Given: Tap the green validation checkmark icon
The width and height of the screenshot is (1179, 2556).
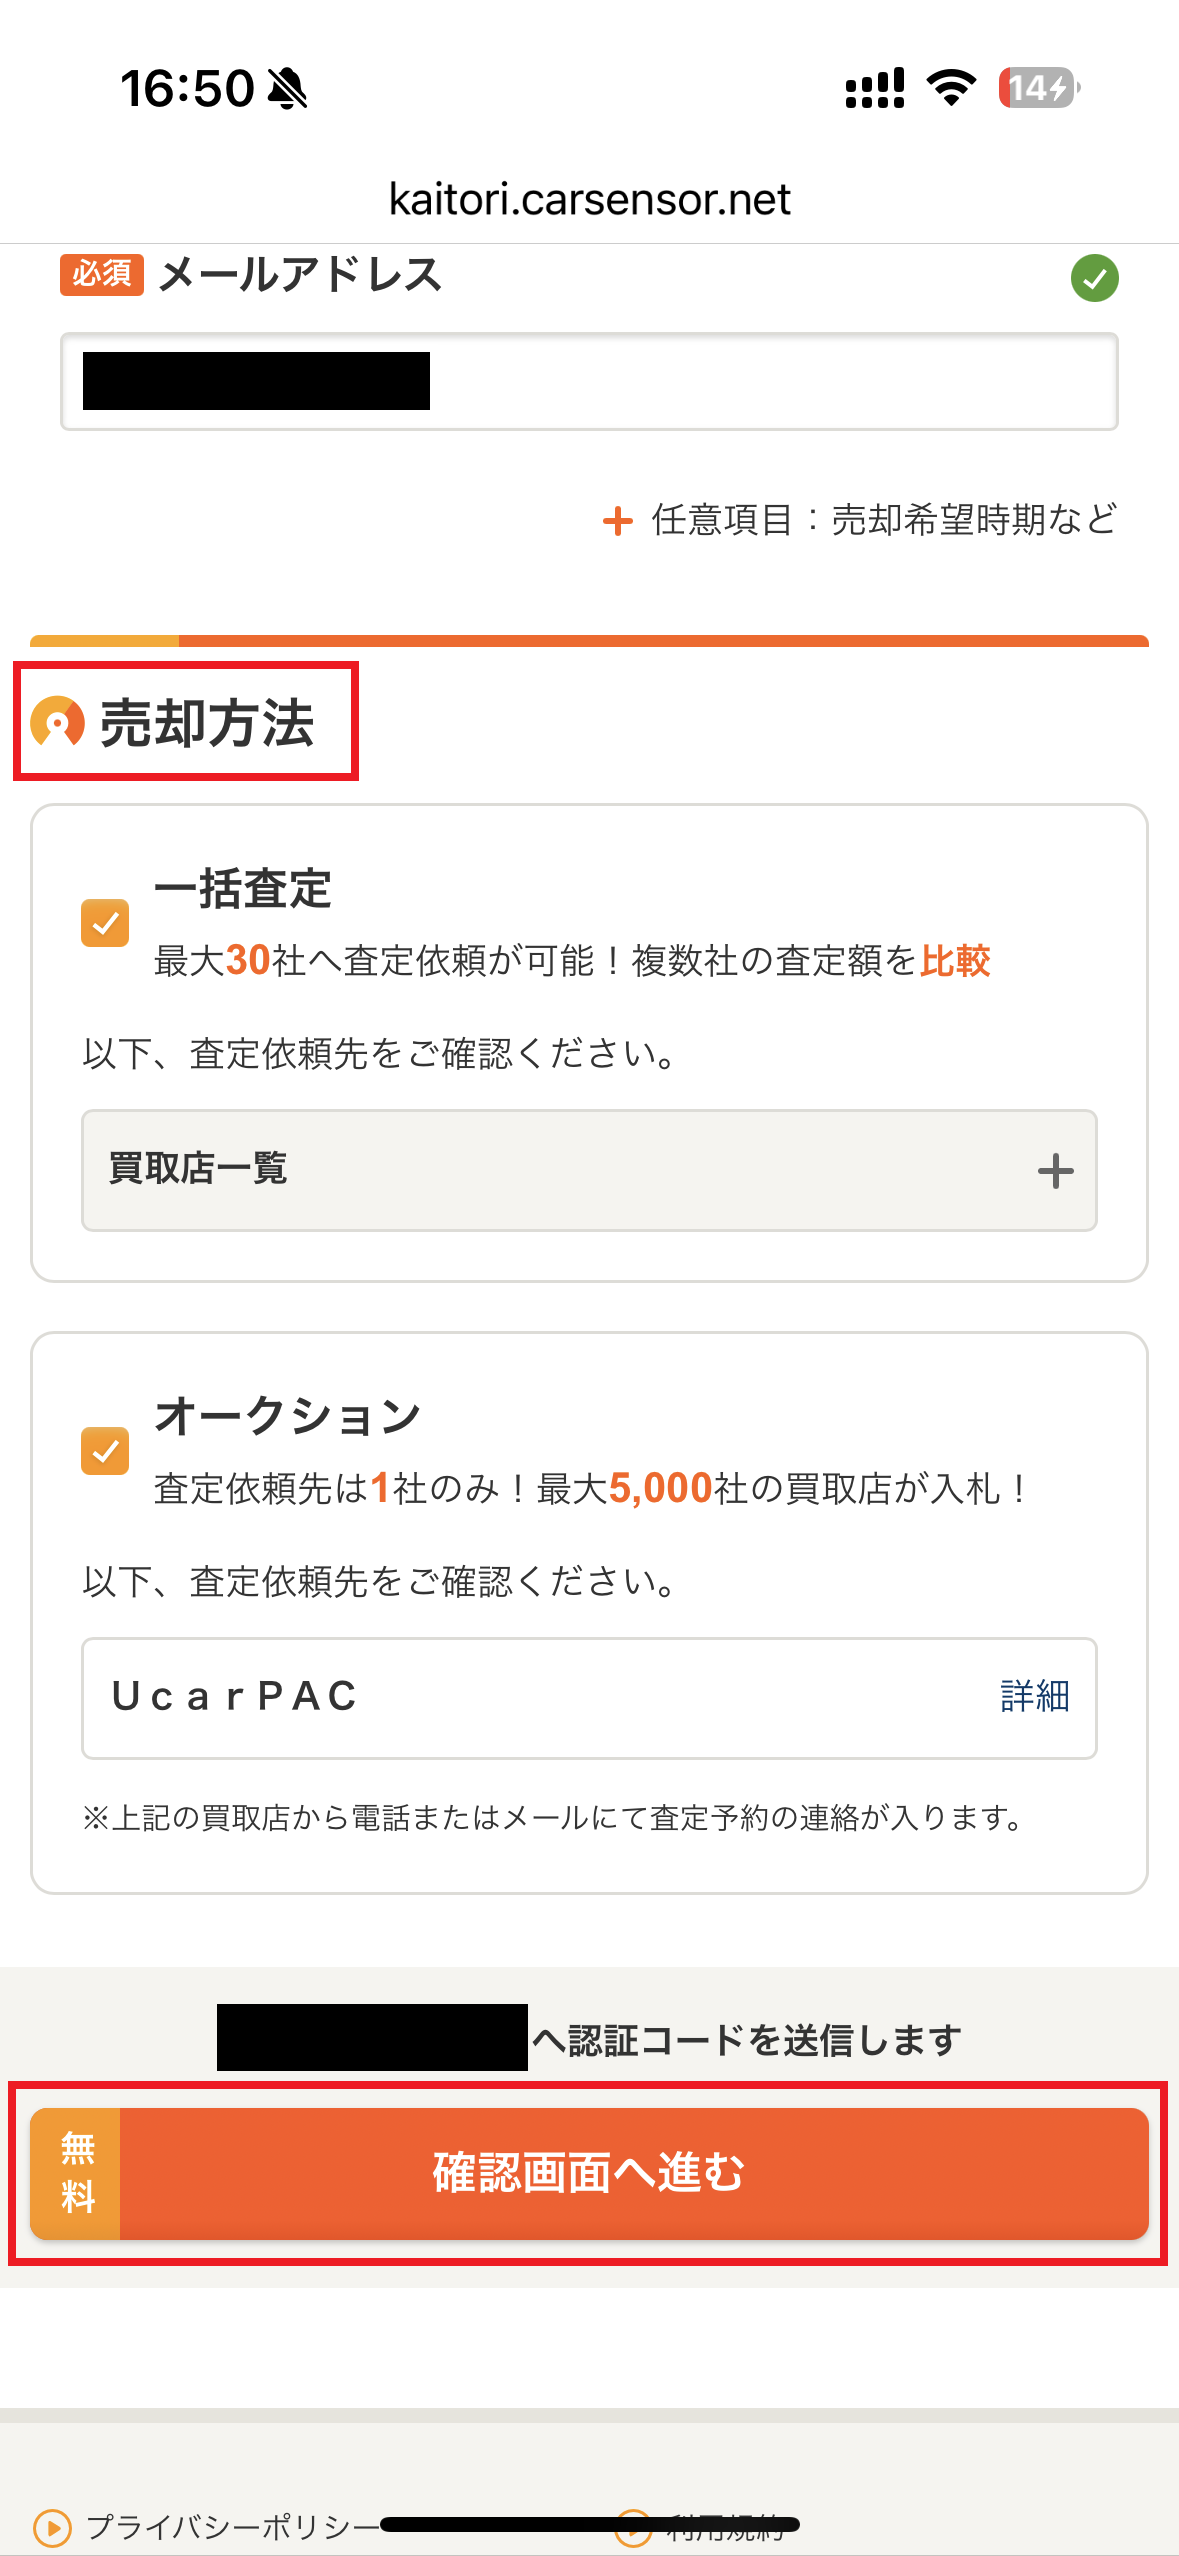Looking at the screenshot, I should pyautogui.click(x=1094, y=278).
